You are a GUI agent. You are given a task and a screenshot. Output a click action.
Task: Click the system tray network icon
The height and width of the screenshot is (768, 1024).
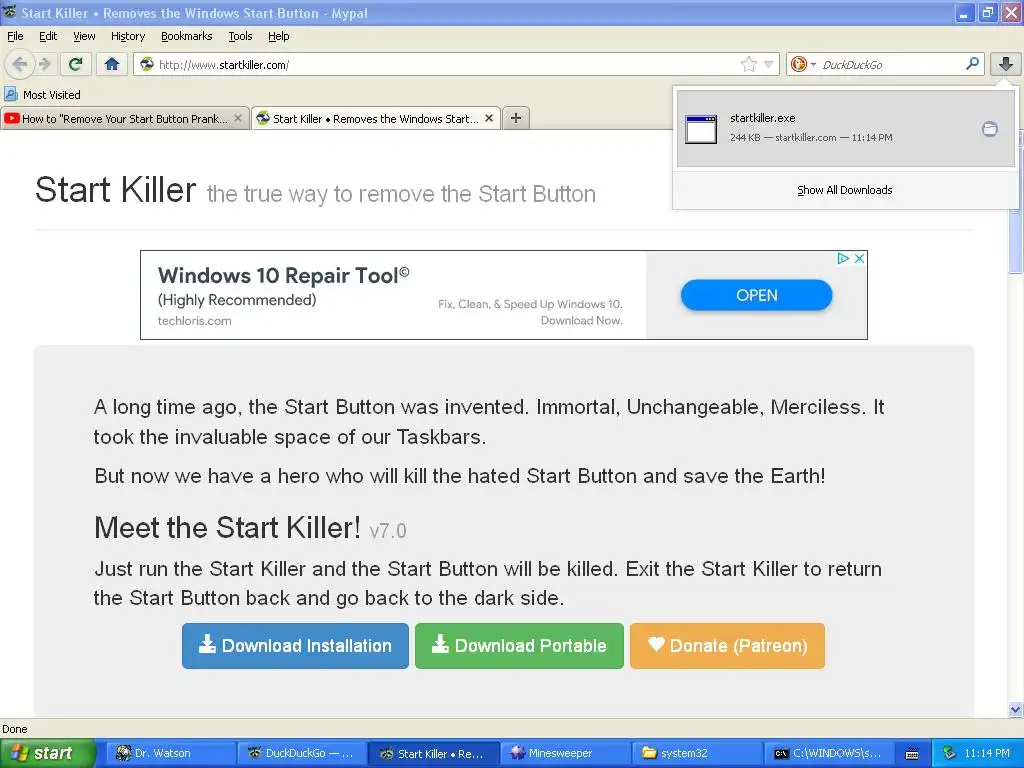pos(950,753)
